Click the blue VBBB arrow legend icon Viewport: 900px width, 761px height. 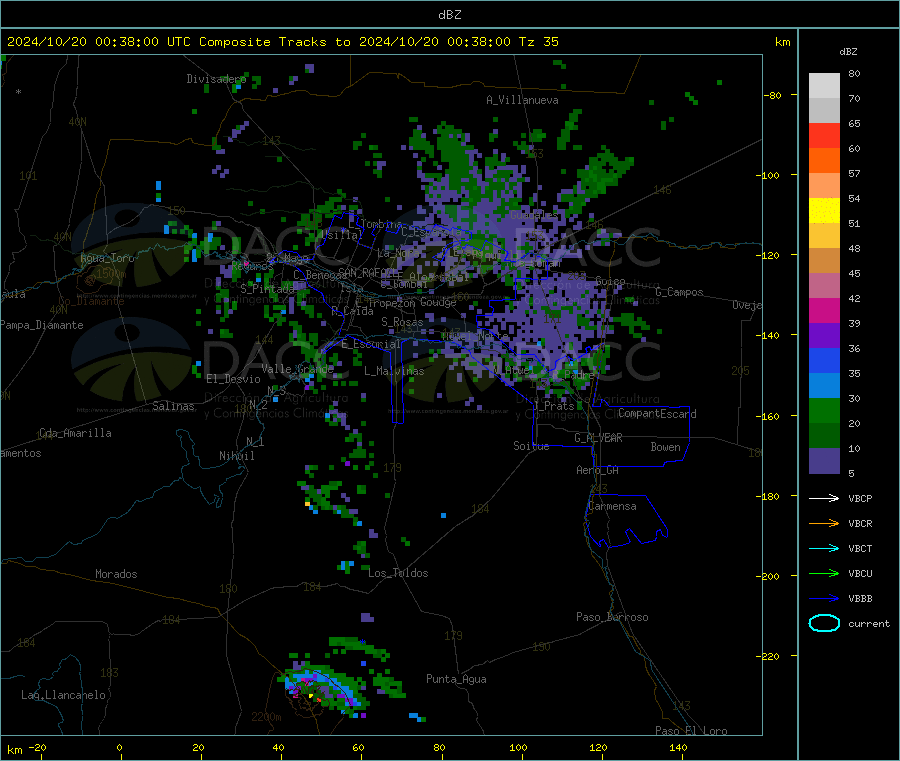(x=824, y=599)
